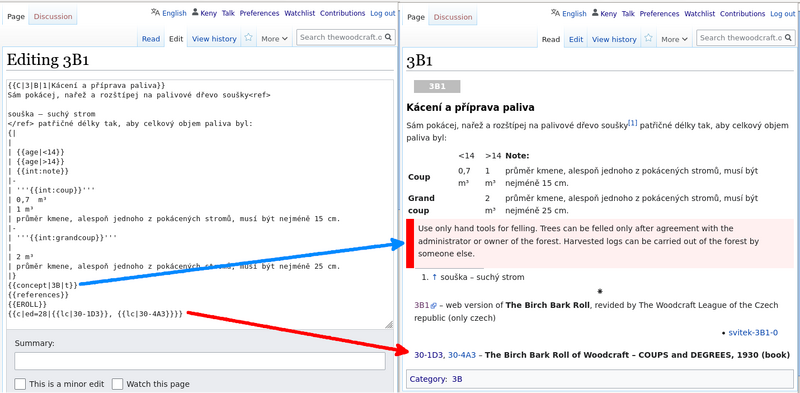Check 'This is a minor edit' box

20,384
